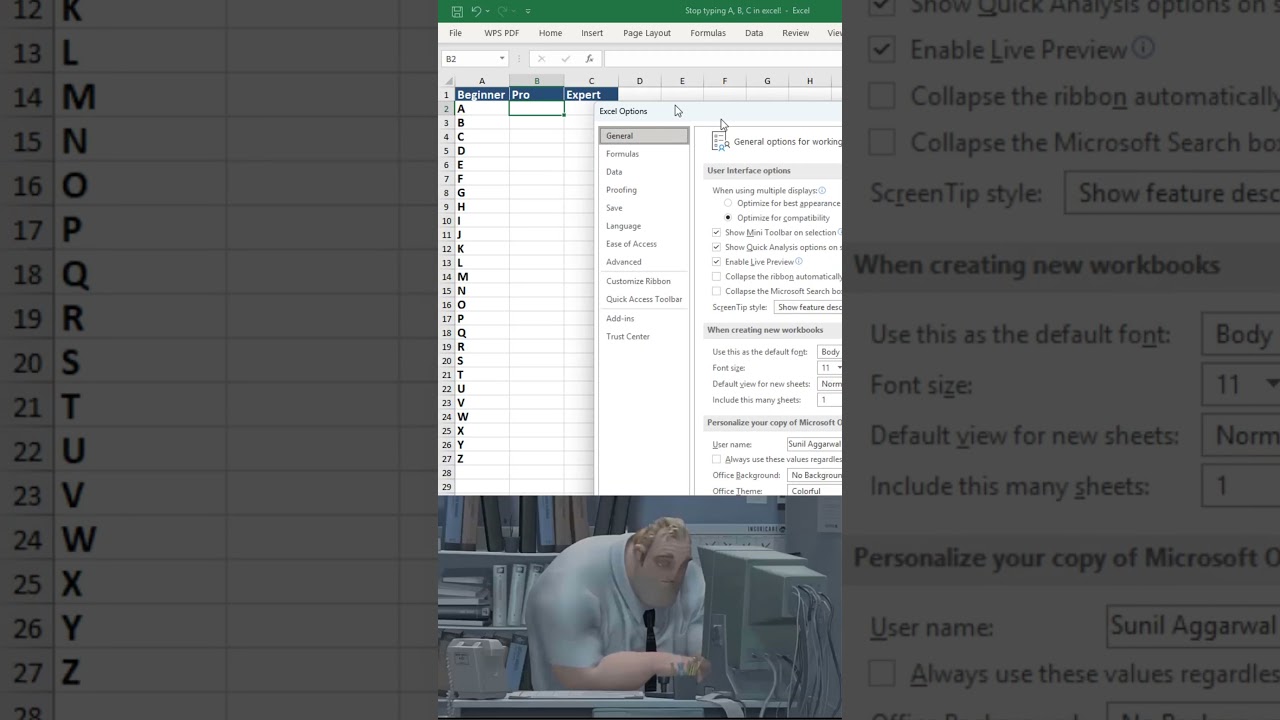Select Optimize for compatibility radio button
1280x720 pixels.
(728, 217)
